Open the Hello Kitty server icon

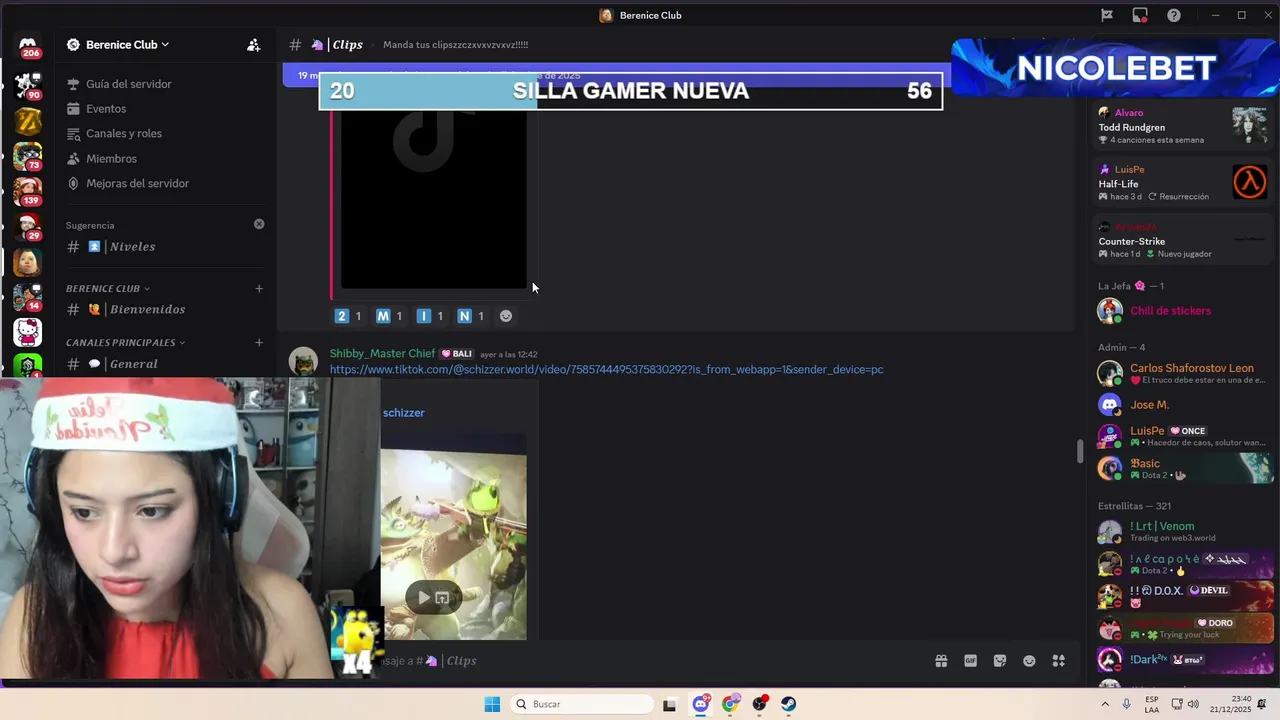pyautogui.click(x=28, y=332)
